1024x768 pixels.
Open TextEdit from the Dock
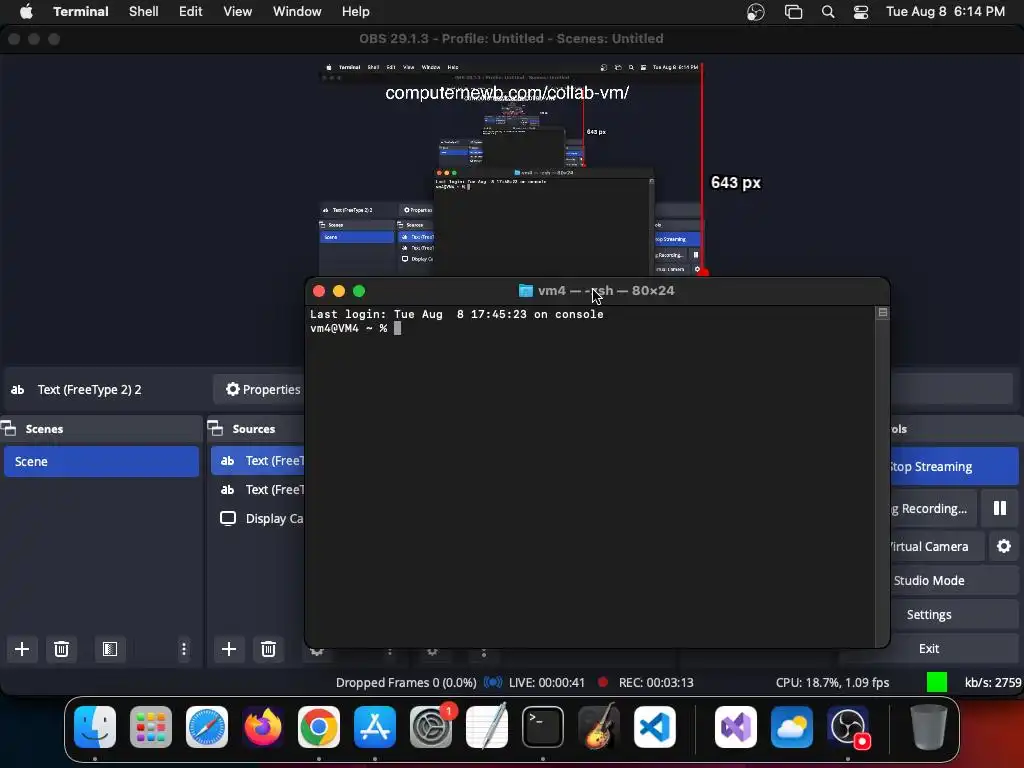pyautogui.click(x=487, y=727)
